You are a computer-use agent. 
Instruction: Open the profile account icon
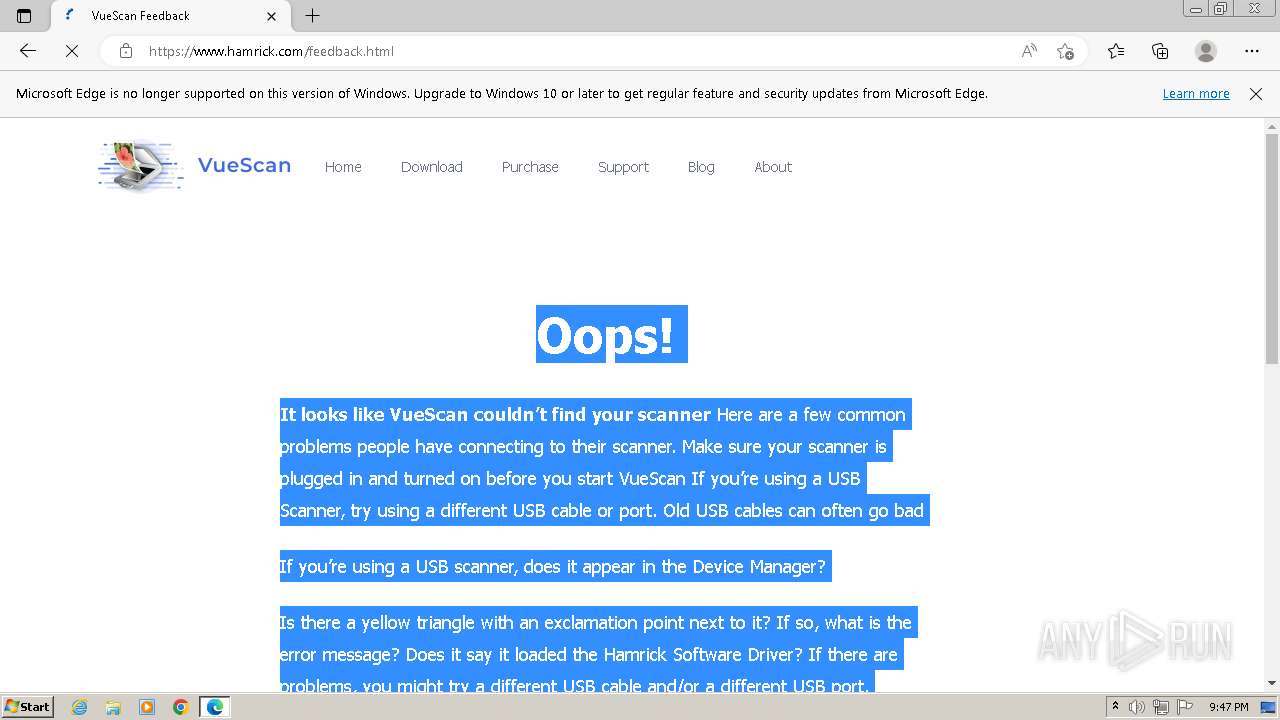pyautogui.click(x=1206, y=51)
